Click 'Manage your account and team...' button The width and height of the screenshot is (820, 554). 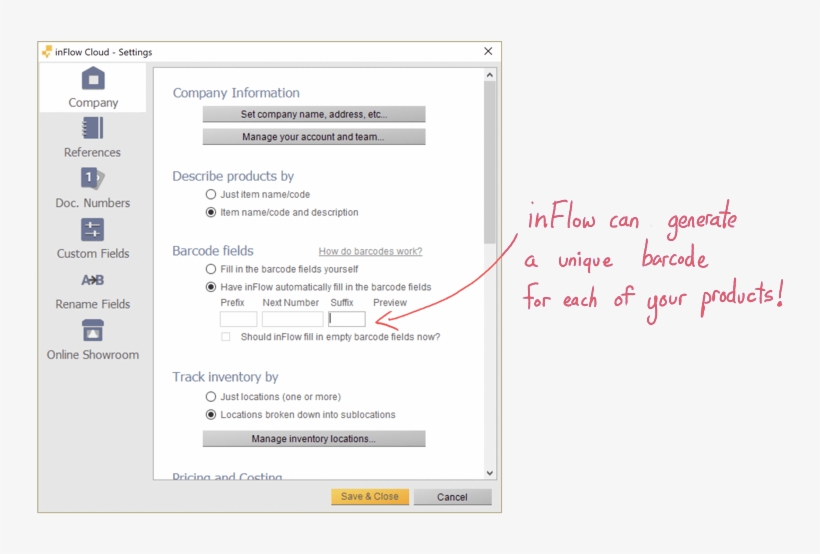(314, 137)
